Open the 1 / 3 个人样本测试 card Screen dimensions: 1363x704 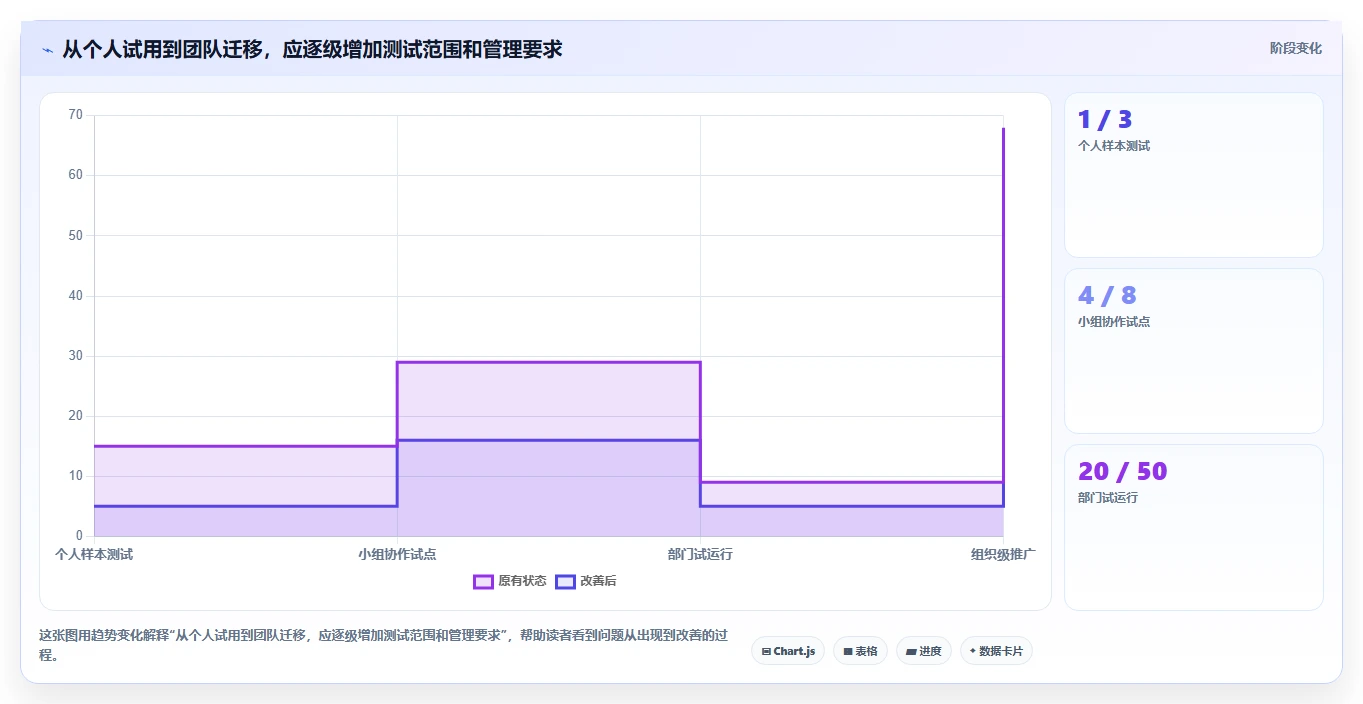tap(1194, 175)
